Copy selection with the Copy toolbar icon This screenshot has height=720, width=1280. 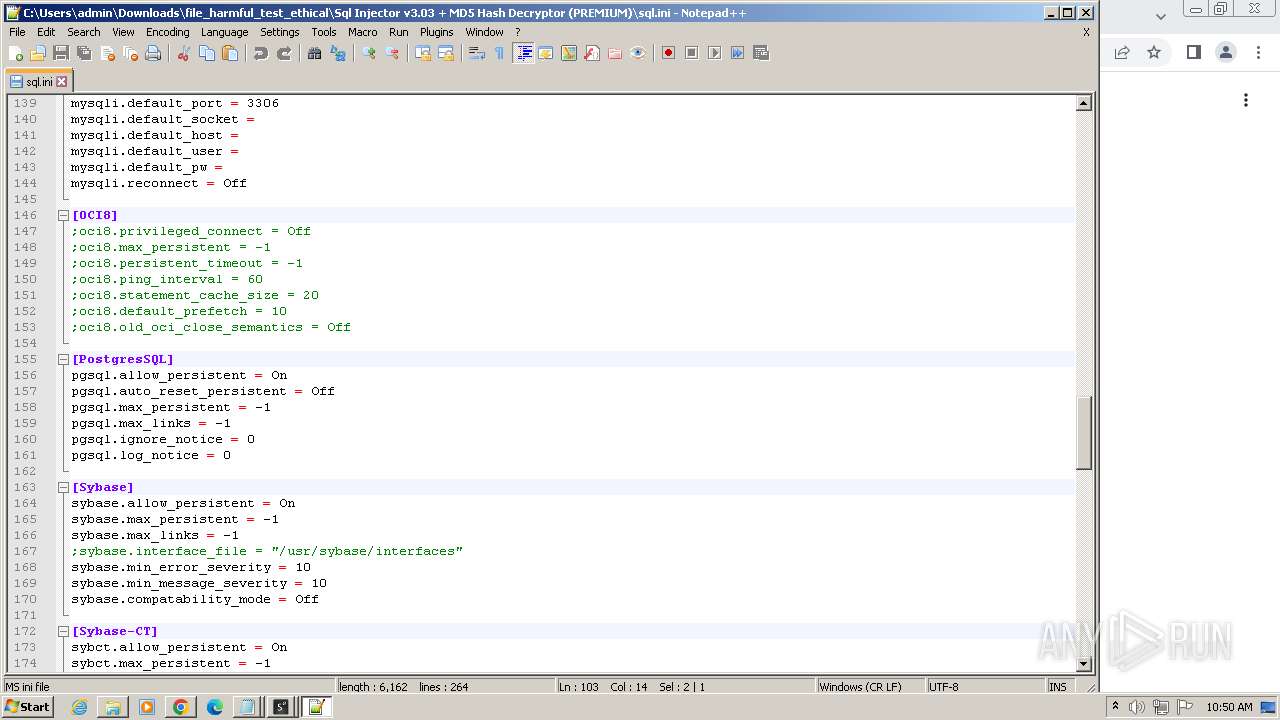[207, 53]
